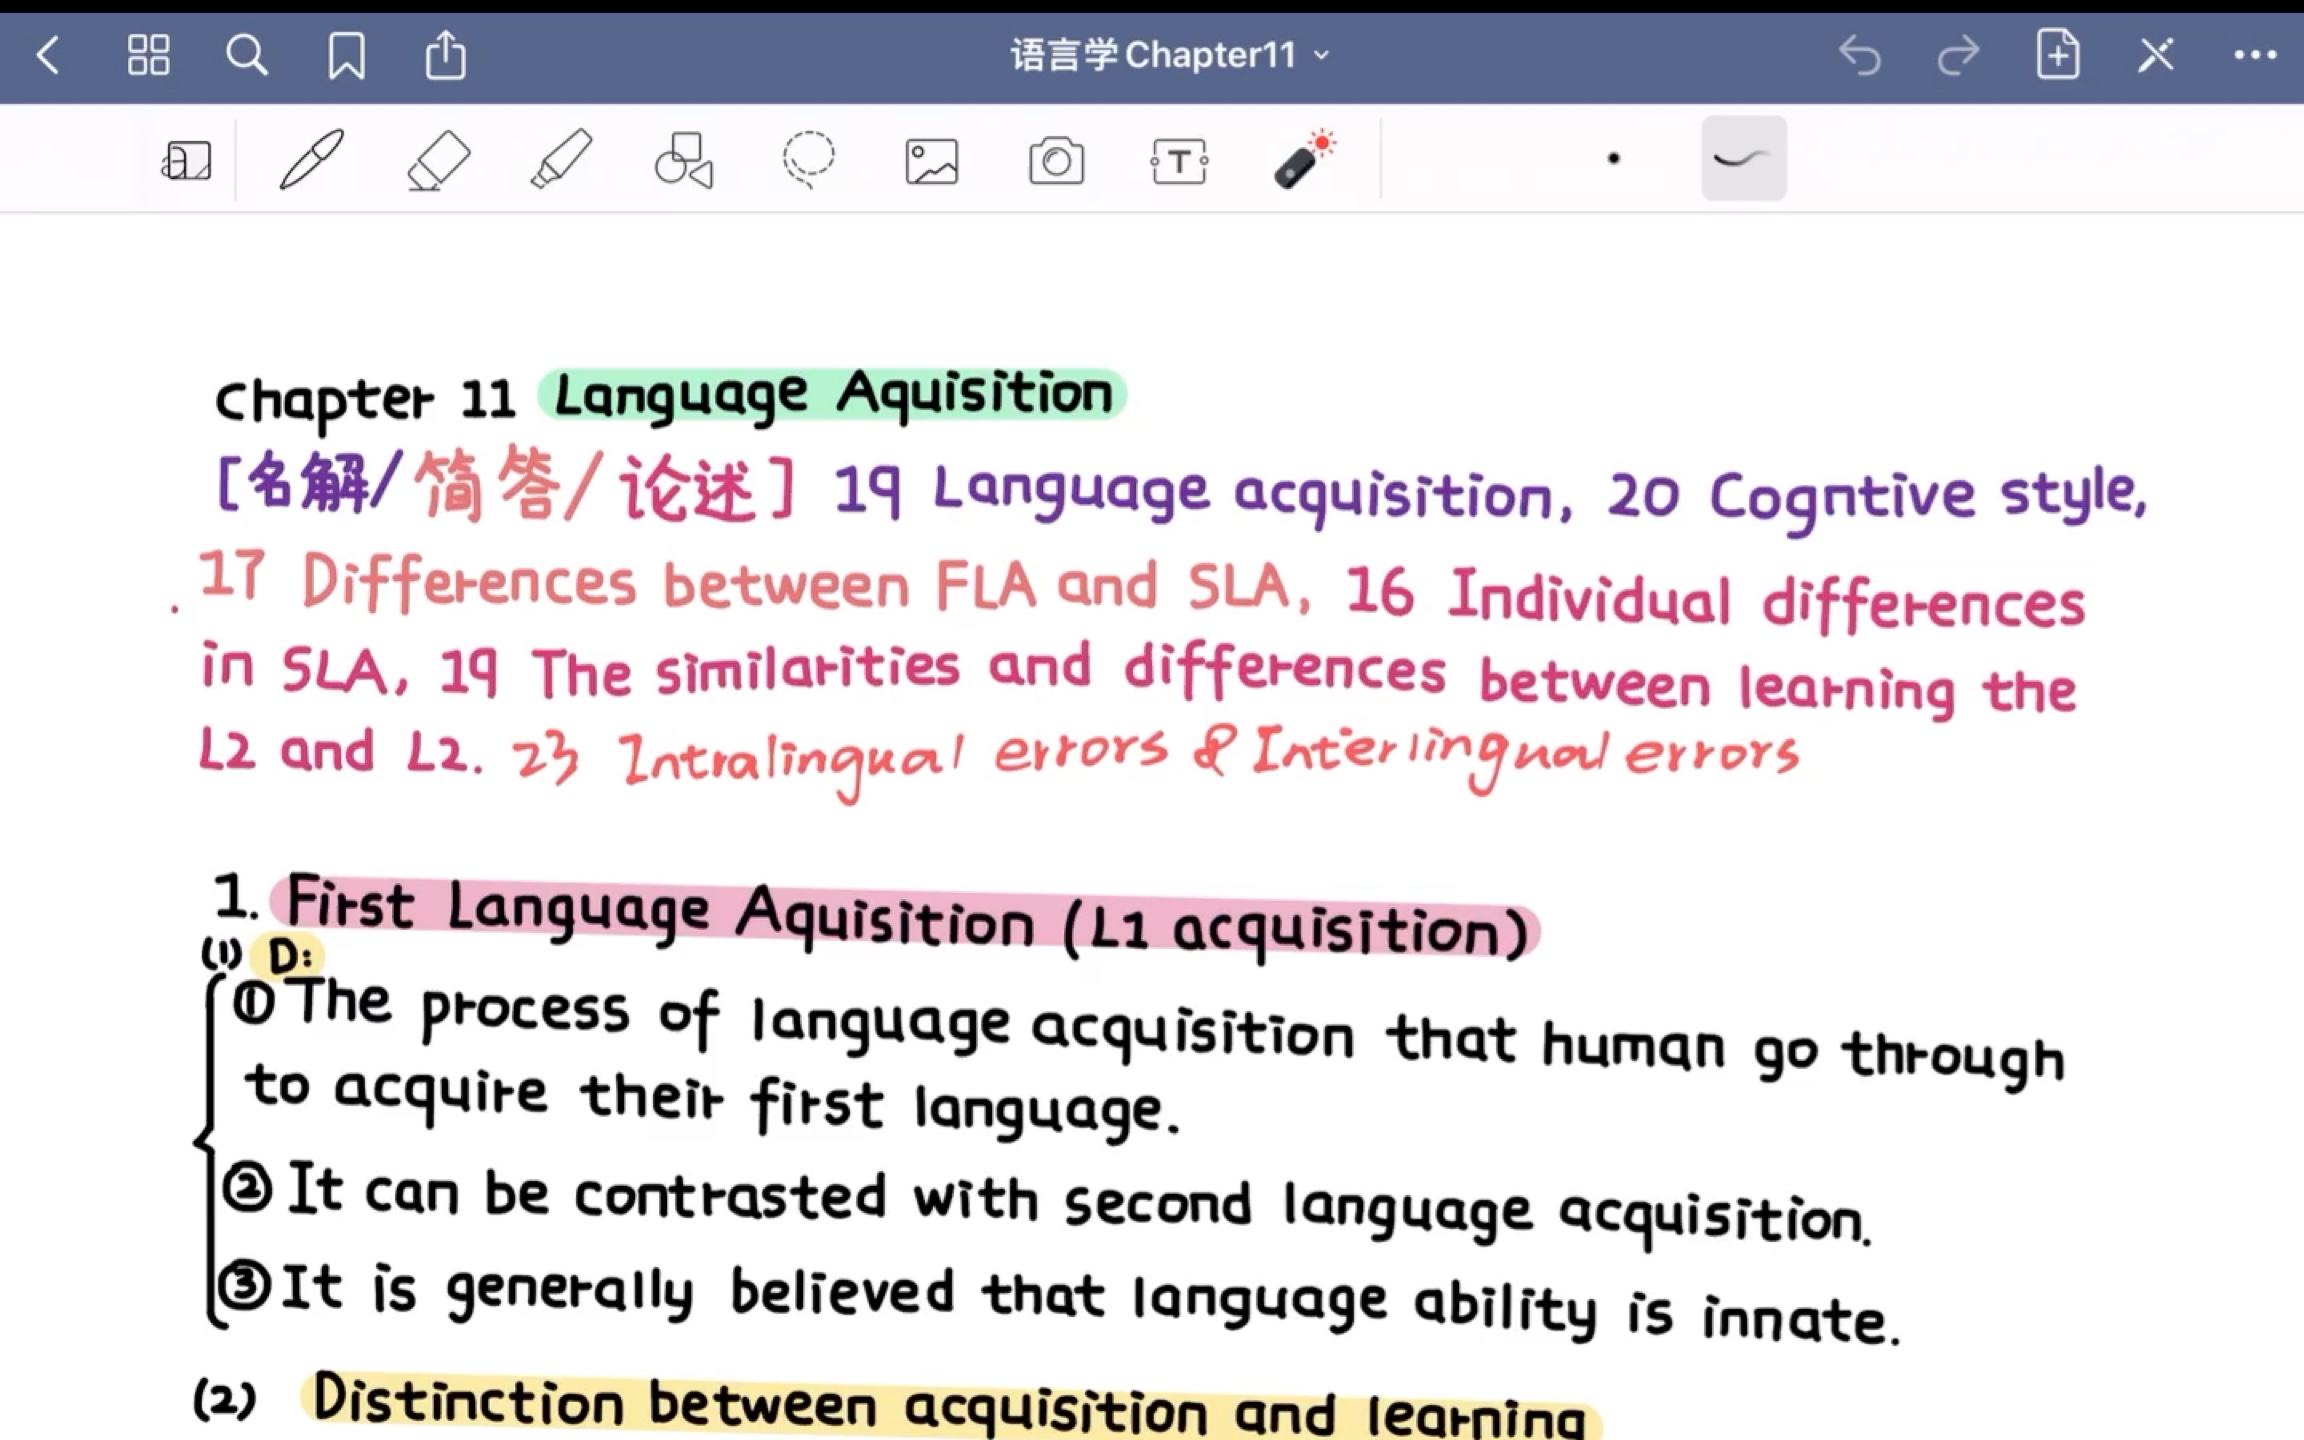Select the Eraser tool
The image size is (2304, 1440).
(x=438, y=160)
